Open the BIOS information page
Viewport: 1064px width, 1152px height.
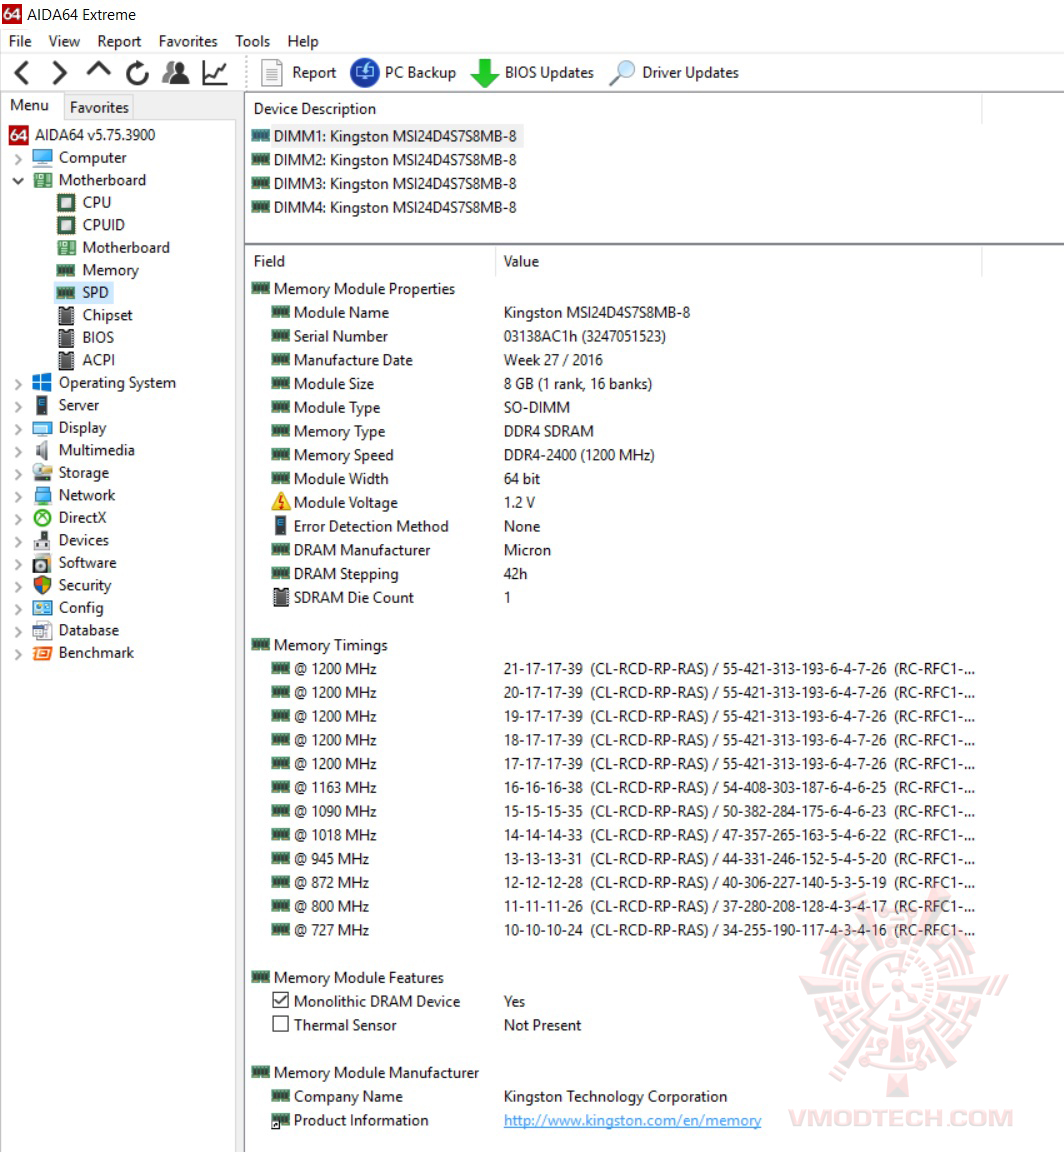pyautogui.click(x=96, y=337)
